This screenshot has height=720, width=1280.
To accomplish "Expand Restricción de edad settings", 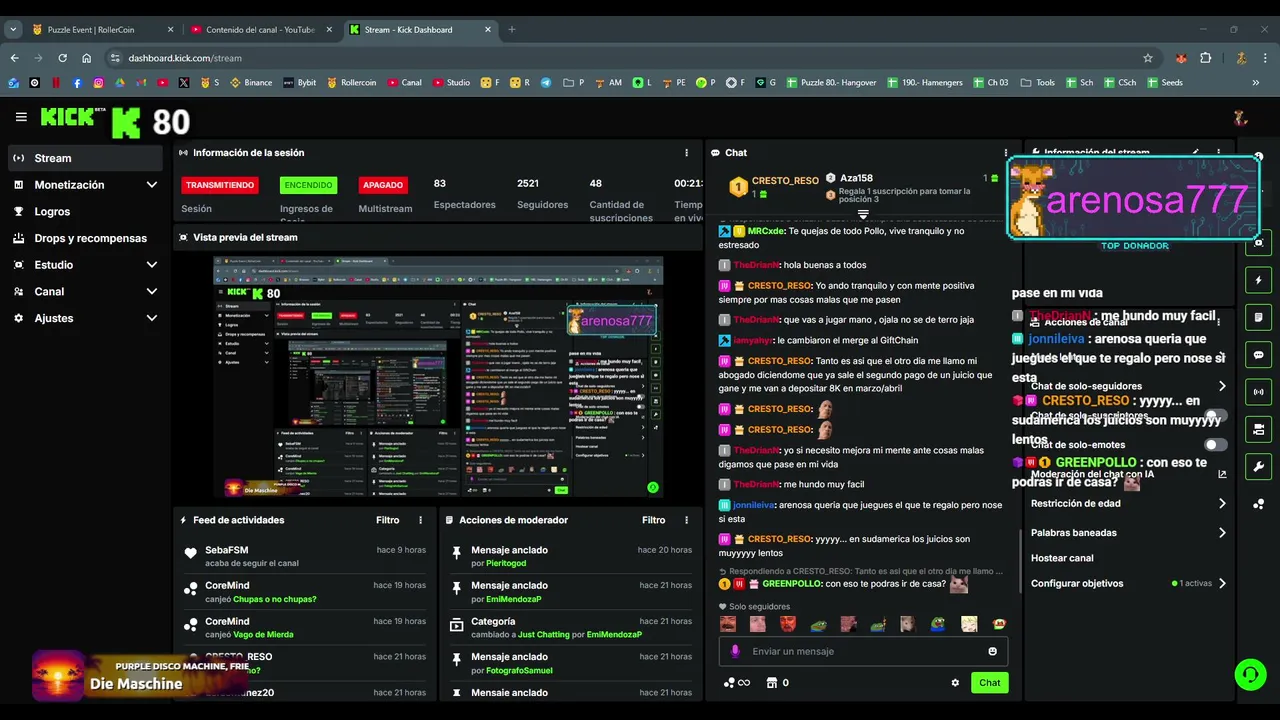I will 1128,504.
